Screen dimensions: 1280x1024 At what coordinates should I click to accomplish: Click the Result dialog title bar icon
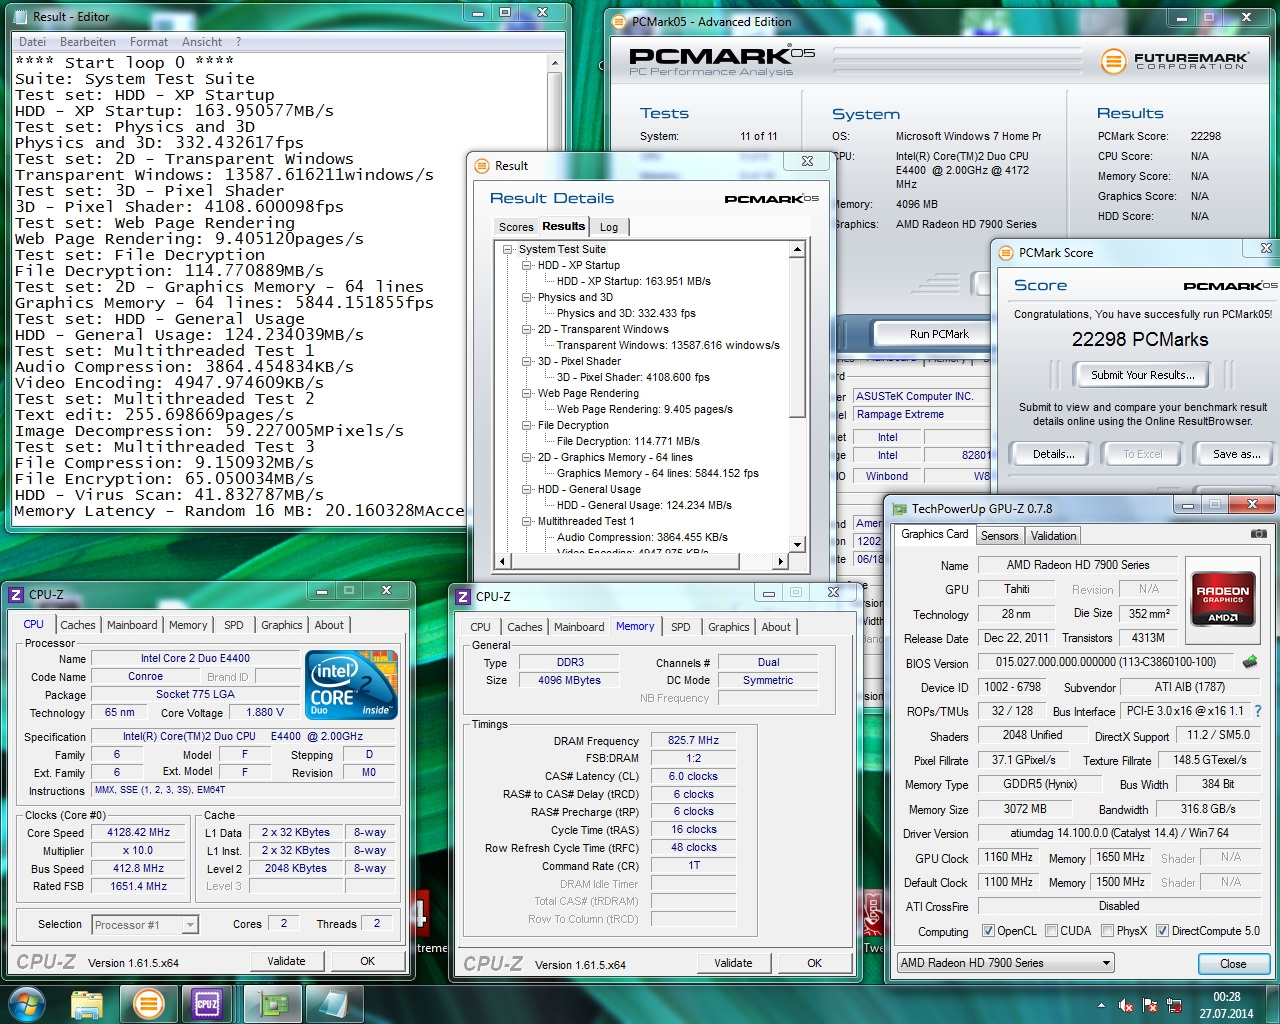pos(482,166)
